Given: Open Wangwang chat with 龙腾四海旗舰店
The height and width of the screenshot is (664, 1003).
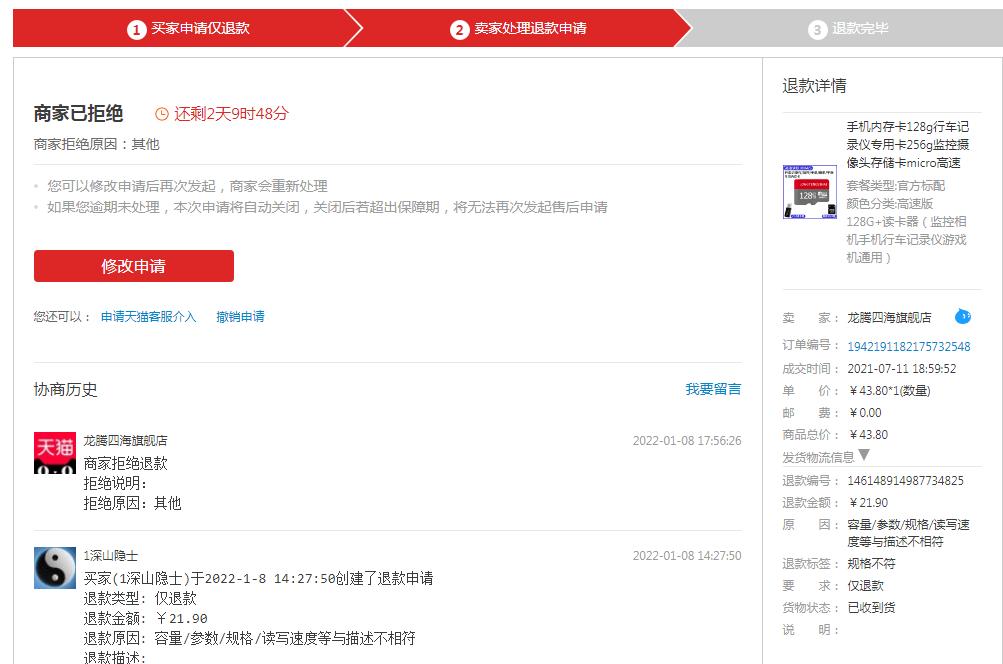Looking at the screenshot, I should 961,317.
